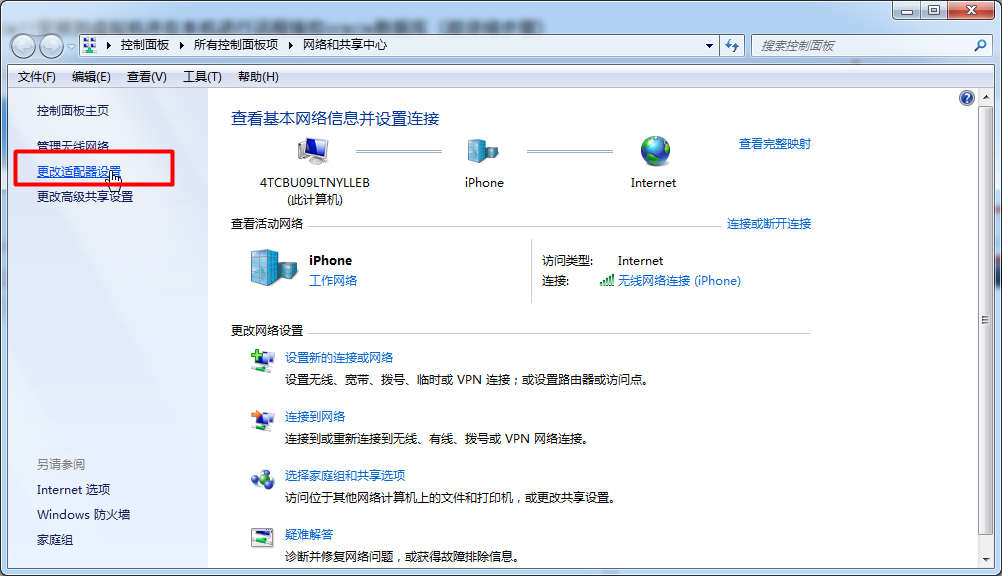Click this computer icon 4TCBU09LTNYLLEB

click(x=314, y=150)
